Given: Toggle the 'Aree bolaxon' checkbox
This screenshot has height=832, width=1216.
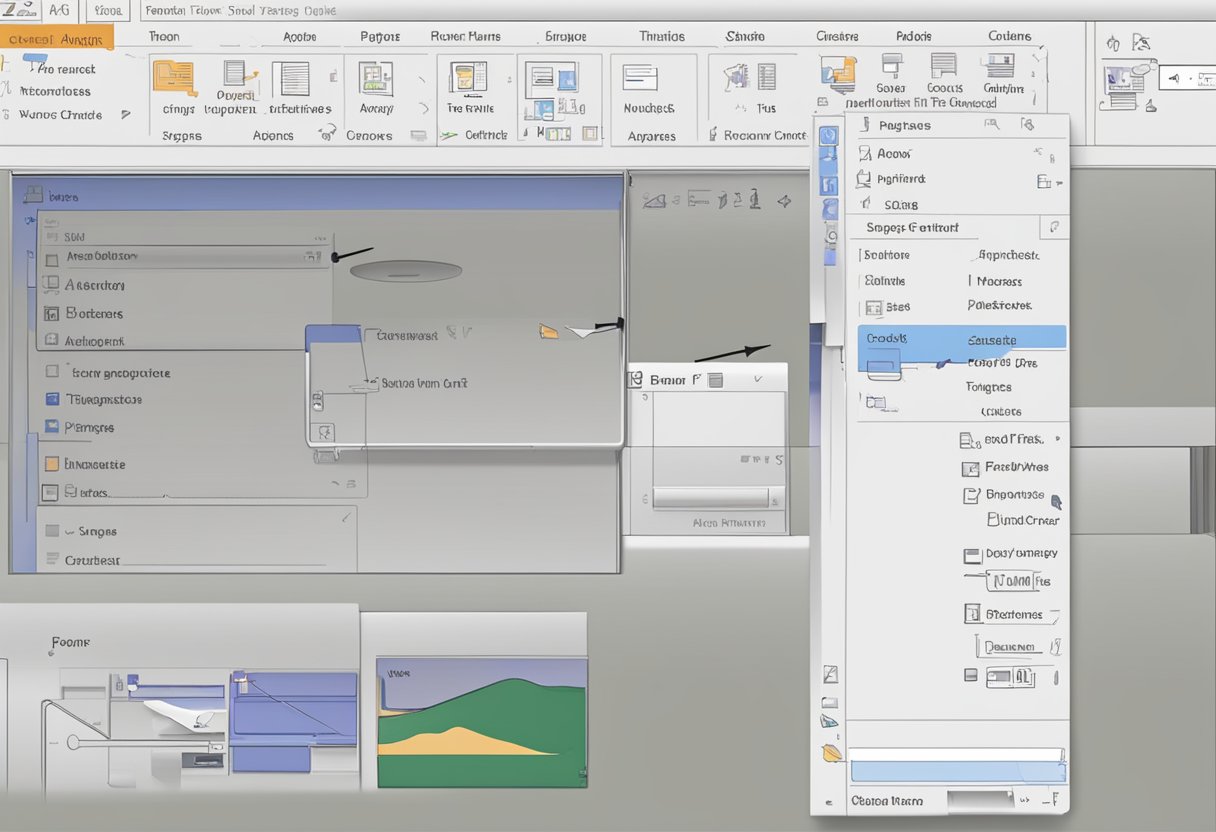Looking at the screenshot, I should (52, 258).
